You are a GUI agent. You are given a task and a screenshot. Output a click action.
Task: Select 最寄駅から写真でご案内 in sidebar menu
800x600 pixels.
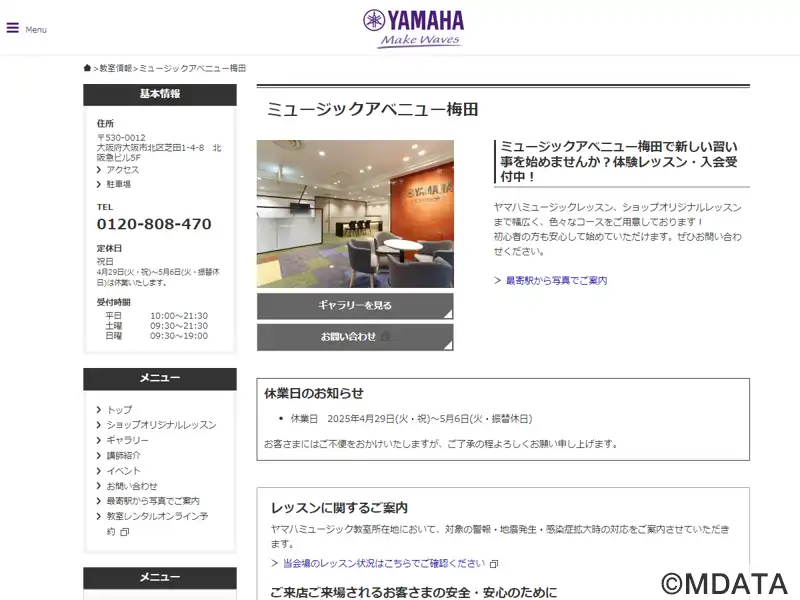pyautogui.click(x=153, y=501)
